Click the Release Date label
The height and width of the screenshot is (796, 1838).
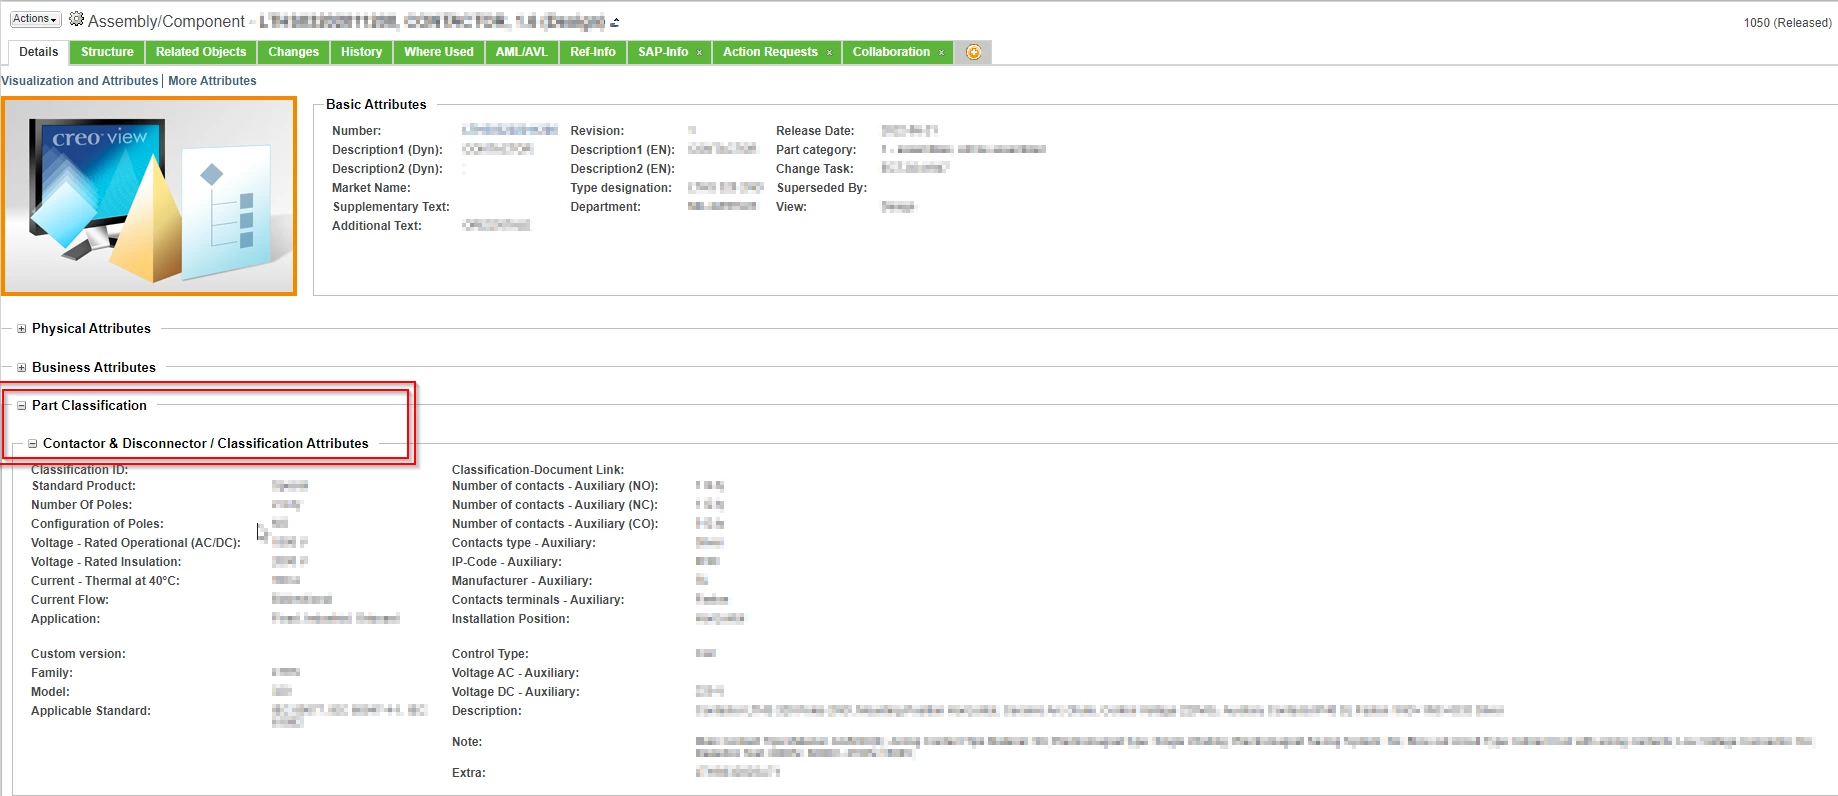coord(815,131)
